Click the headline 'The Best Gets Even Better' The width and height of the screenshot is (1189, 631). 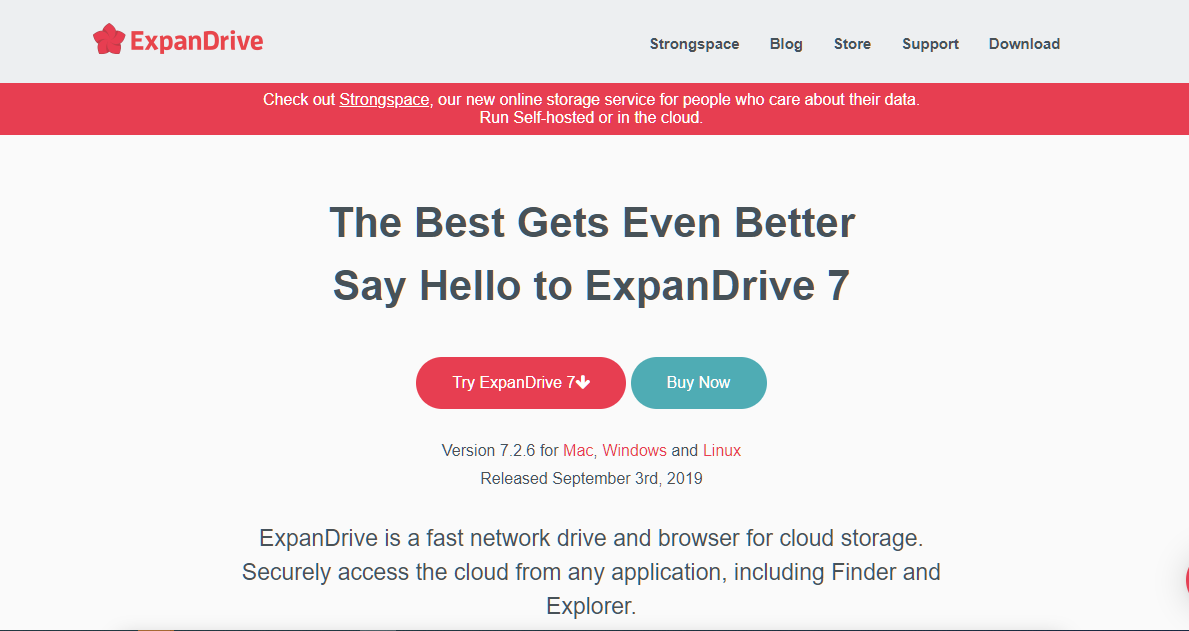(x=592, y=223)
